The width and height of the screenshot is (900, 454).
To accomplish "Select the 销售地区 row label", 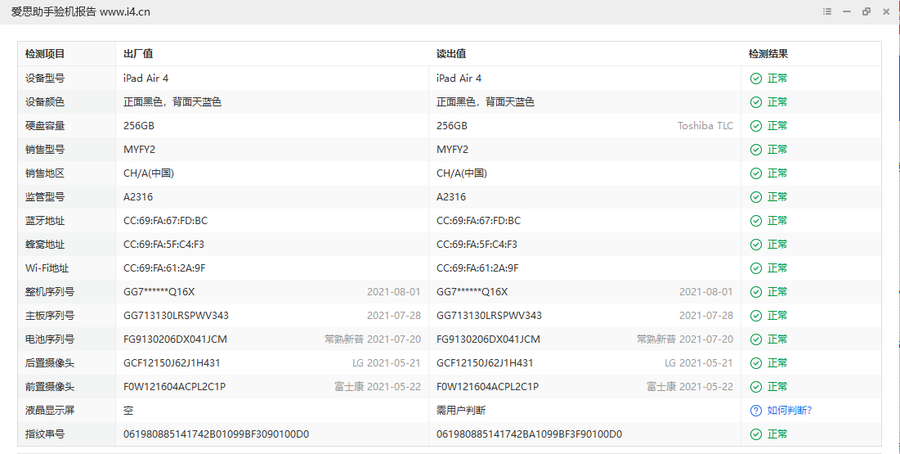I will click(45, 173).
